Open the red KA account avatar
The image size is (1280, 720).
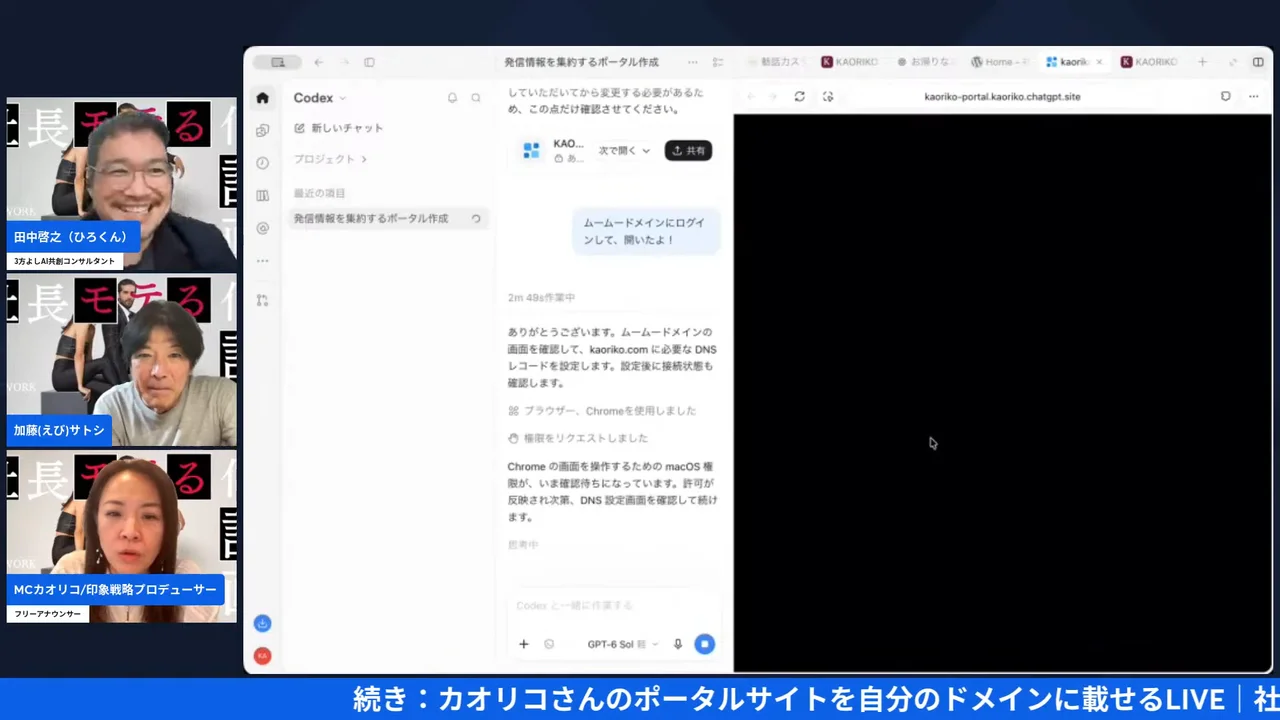click(262, 656)
